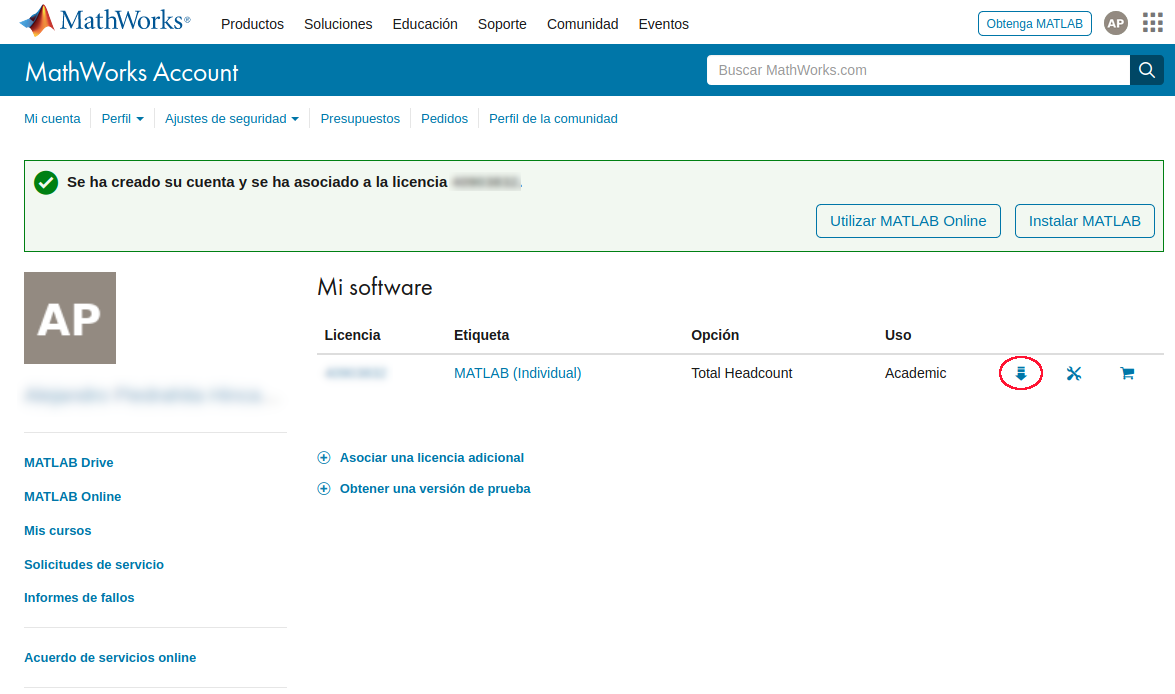Click the Academic use cell
The image size is (1175, 694).
(915, 373)
